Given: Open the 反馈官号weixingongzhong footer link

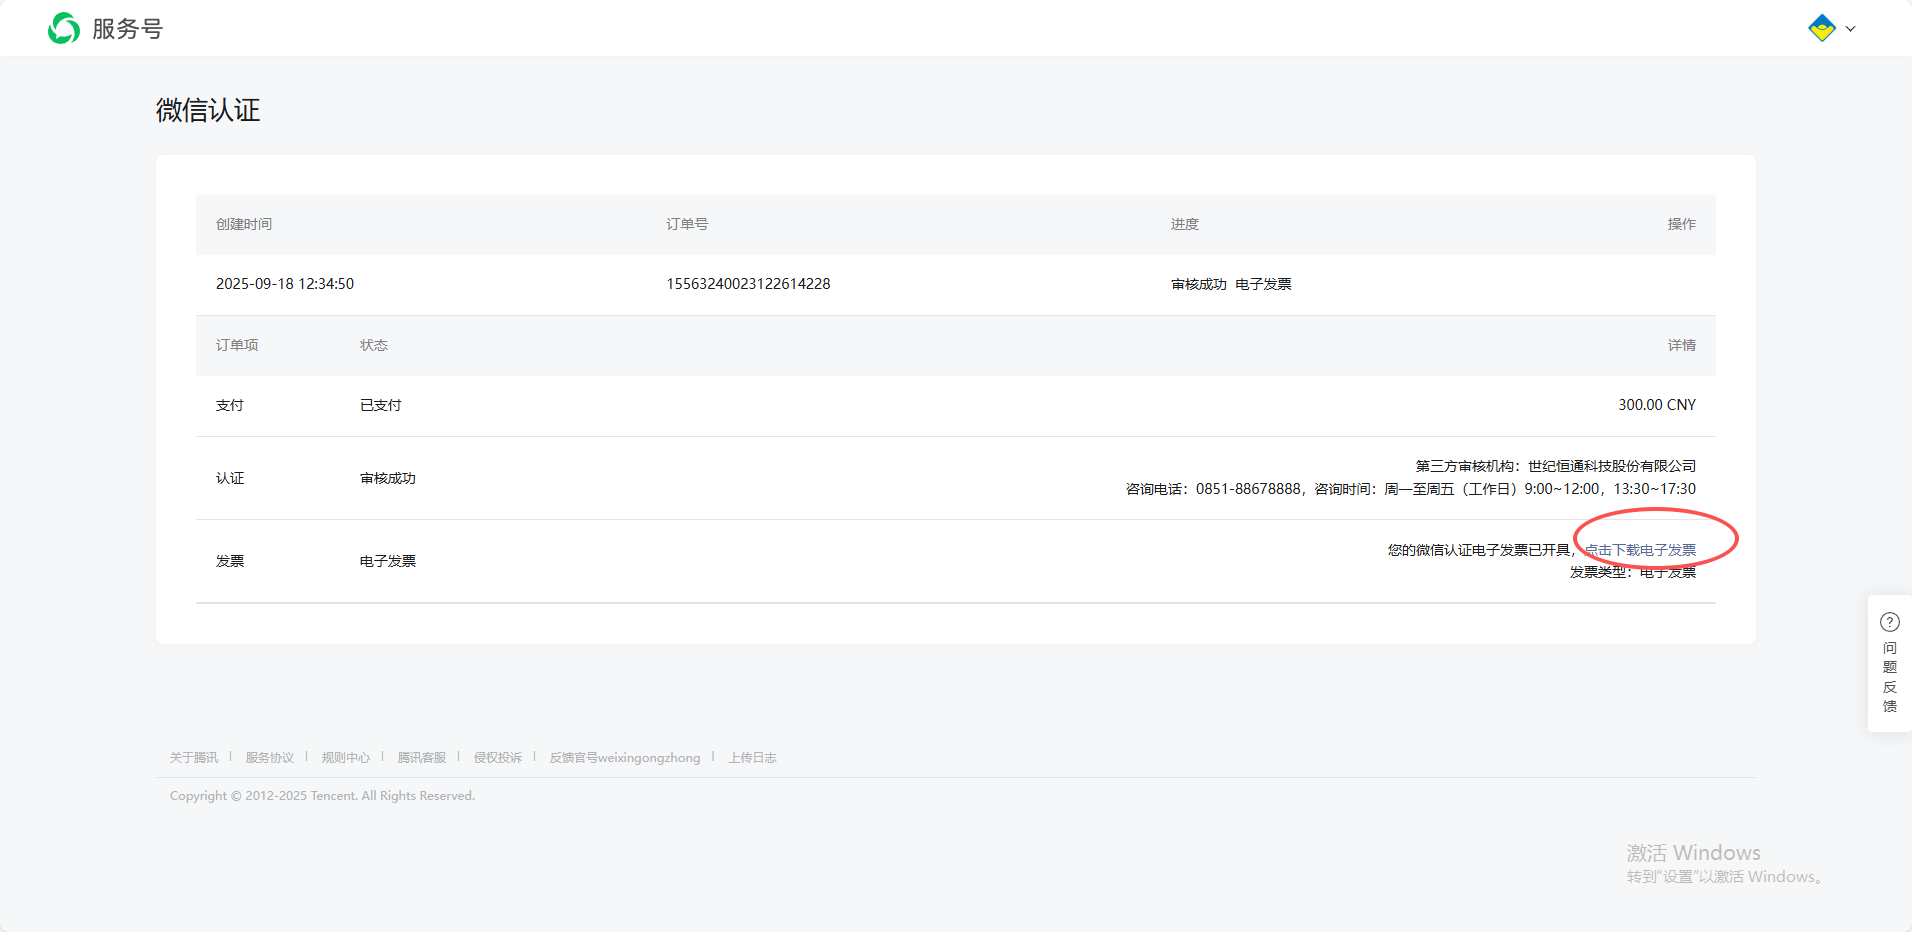Looking at the screenshot, I should [x=625, y=758].
